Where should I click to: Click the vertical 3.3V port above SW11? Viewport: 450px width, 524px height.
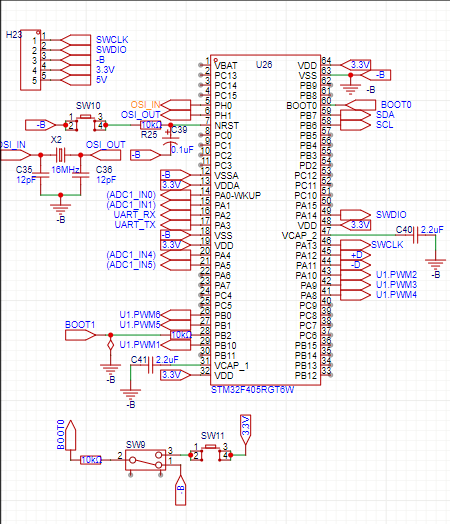(x=246, y=430)
